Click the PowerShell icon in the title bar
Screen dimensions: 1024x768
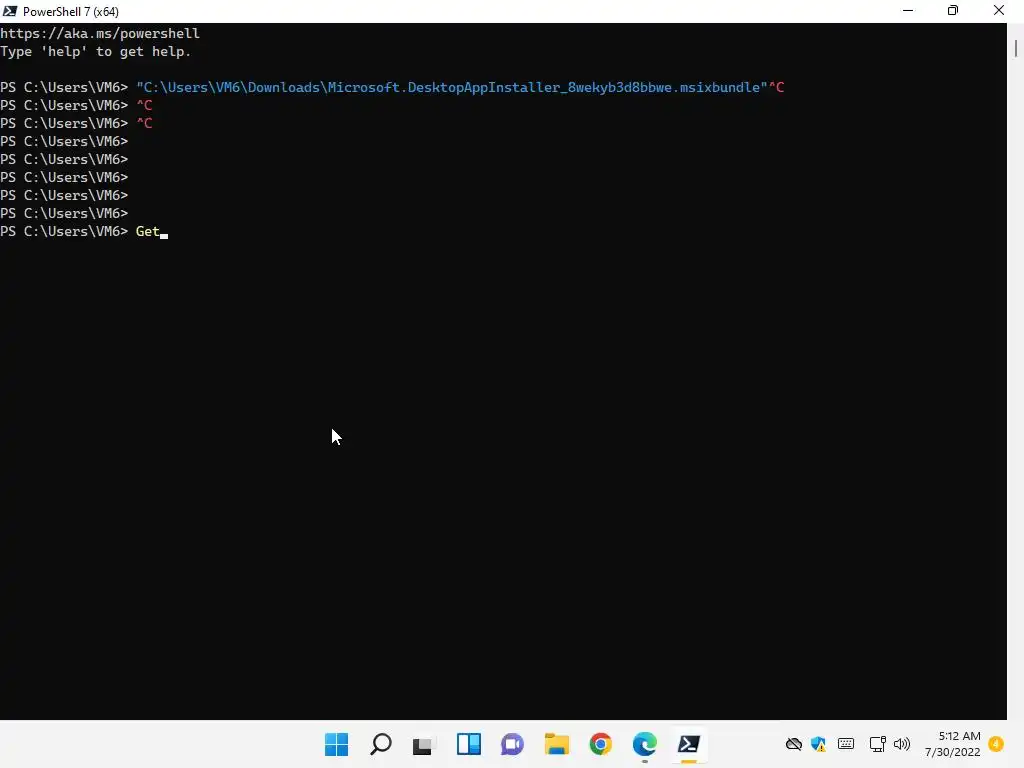(x=10, y=11)
